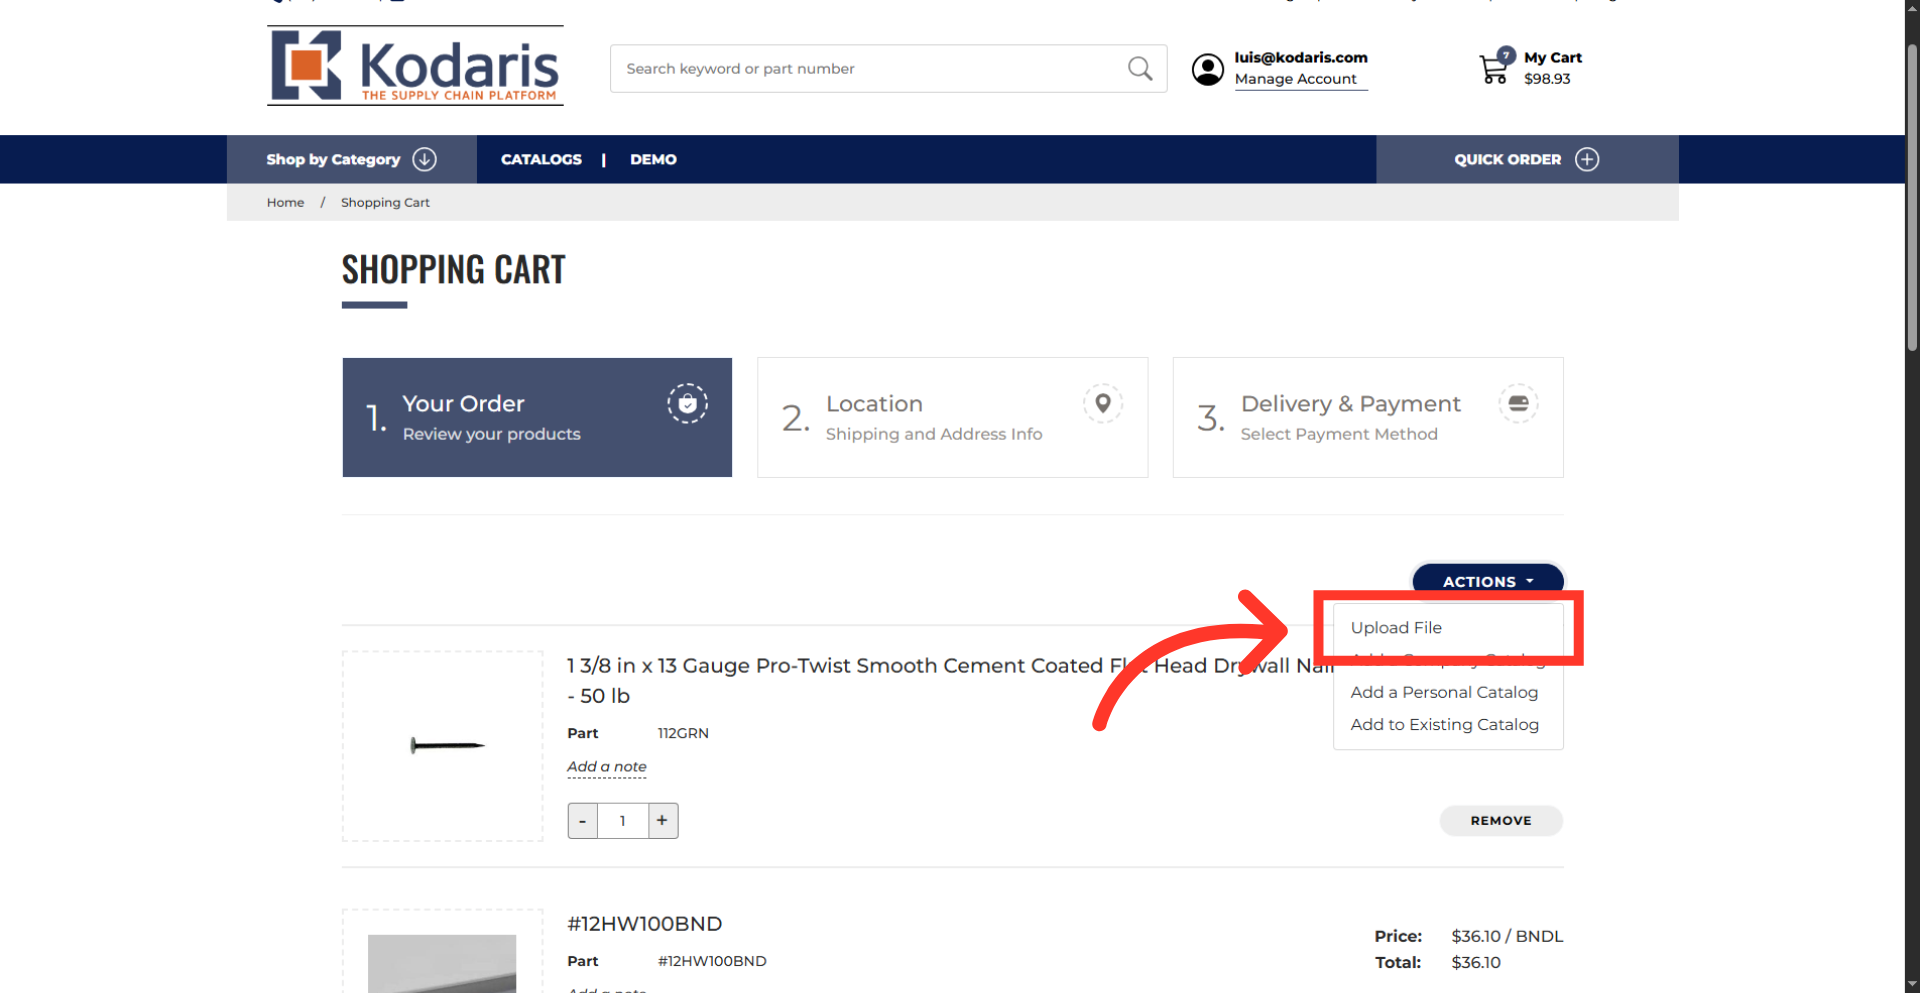The image size is (1920, 993).
Task: Choose Upload File from Actions menu
Action: click(1396, 627)
